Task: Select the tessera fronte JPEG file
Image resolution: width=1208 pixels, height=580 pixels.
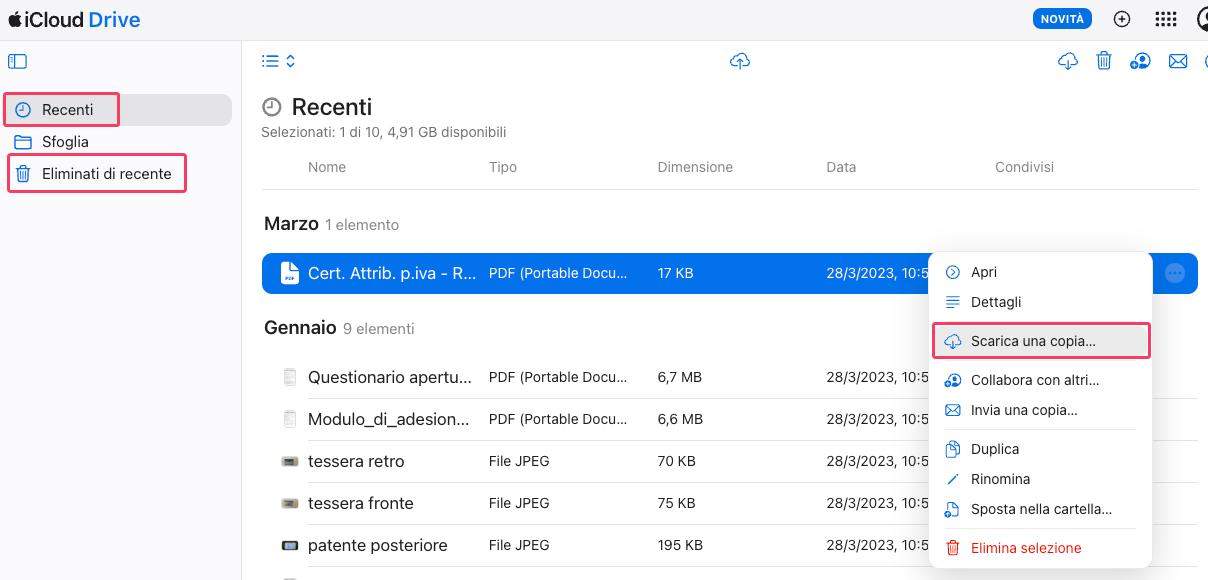Action: tap(358, 503)
